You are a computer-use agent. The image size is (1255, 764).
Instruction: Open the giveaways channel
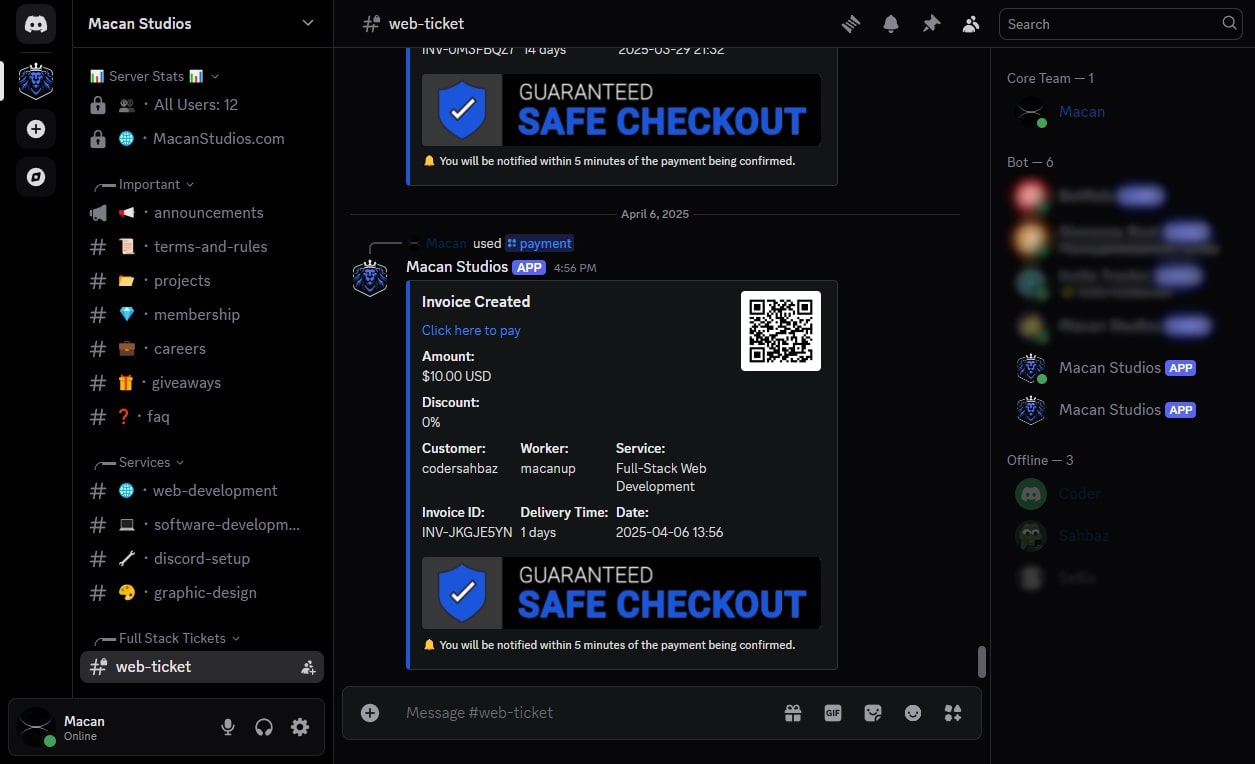(202, 383)
